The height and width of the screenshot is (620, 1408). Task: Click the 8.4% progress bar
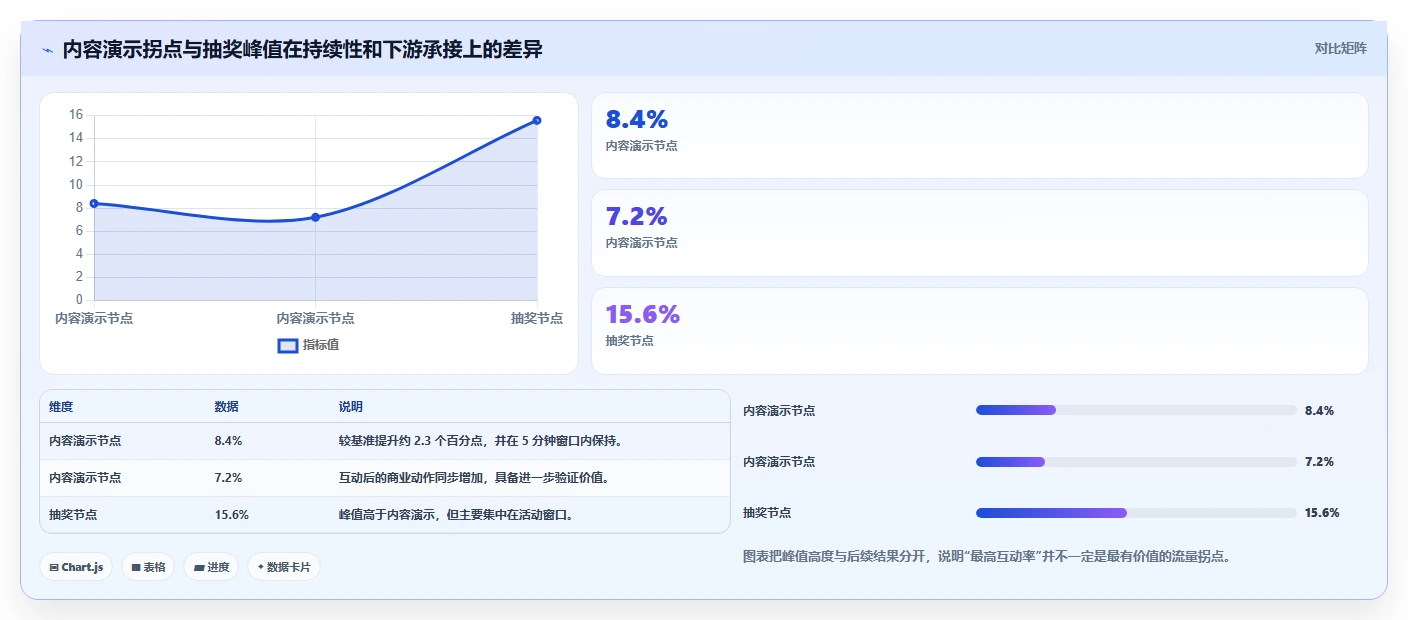point(1136,410)
